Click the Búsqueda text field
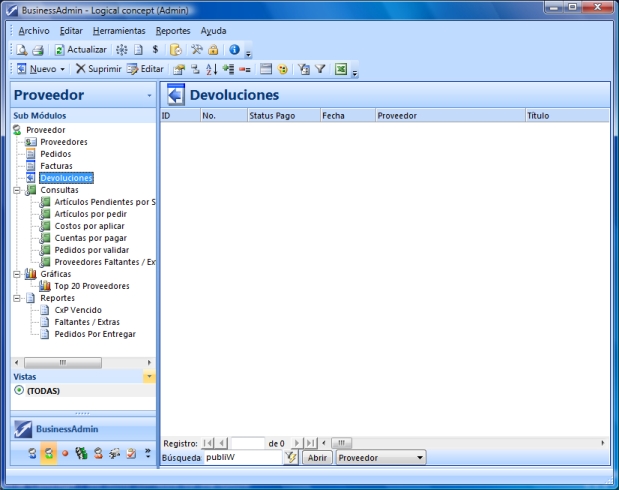Screen dimensions: 619x490 (x=242, y=457)
